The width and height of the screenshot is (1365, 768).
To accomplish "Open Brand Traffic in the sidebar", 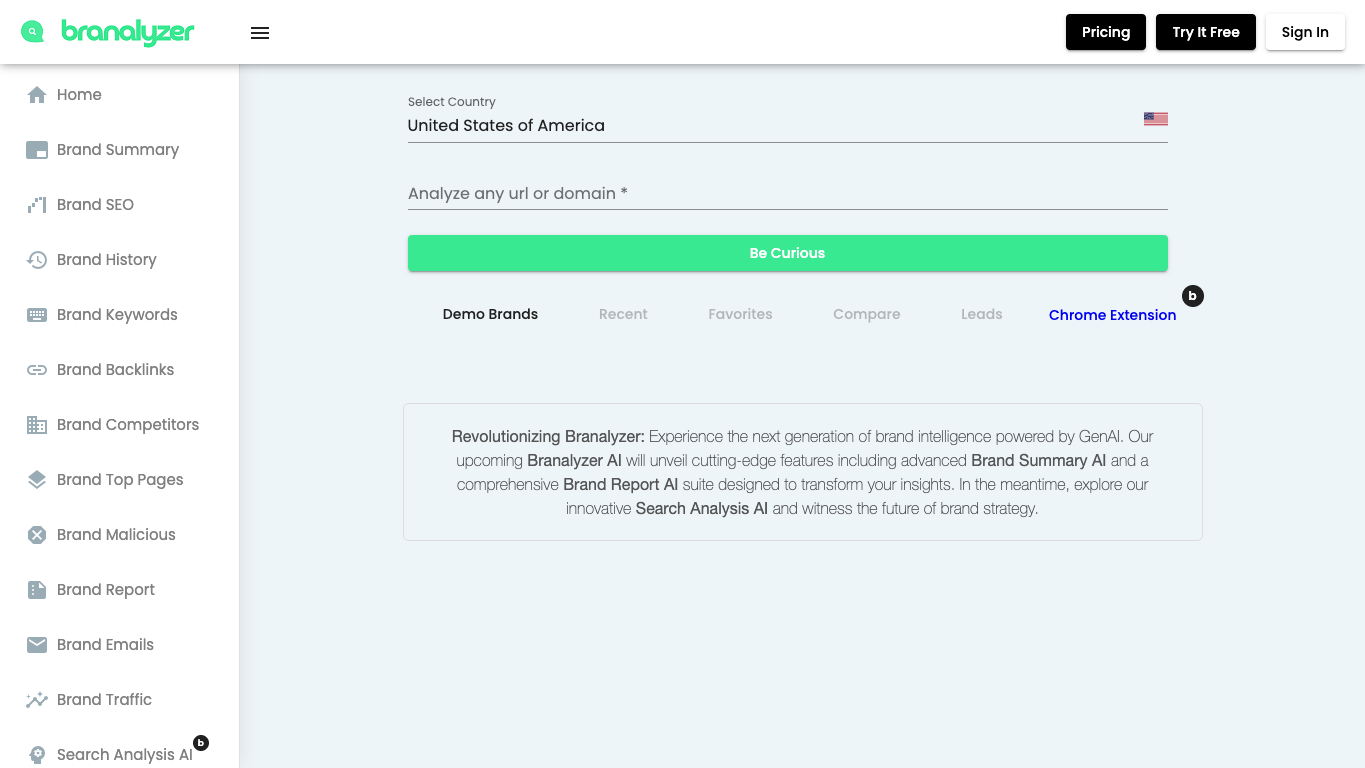I will (x=120, y=700).
